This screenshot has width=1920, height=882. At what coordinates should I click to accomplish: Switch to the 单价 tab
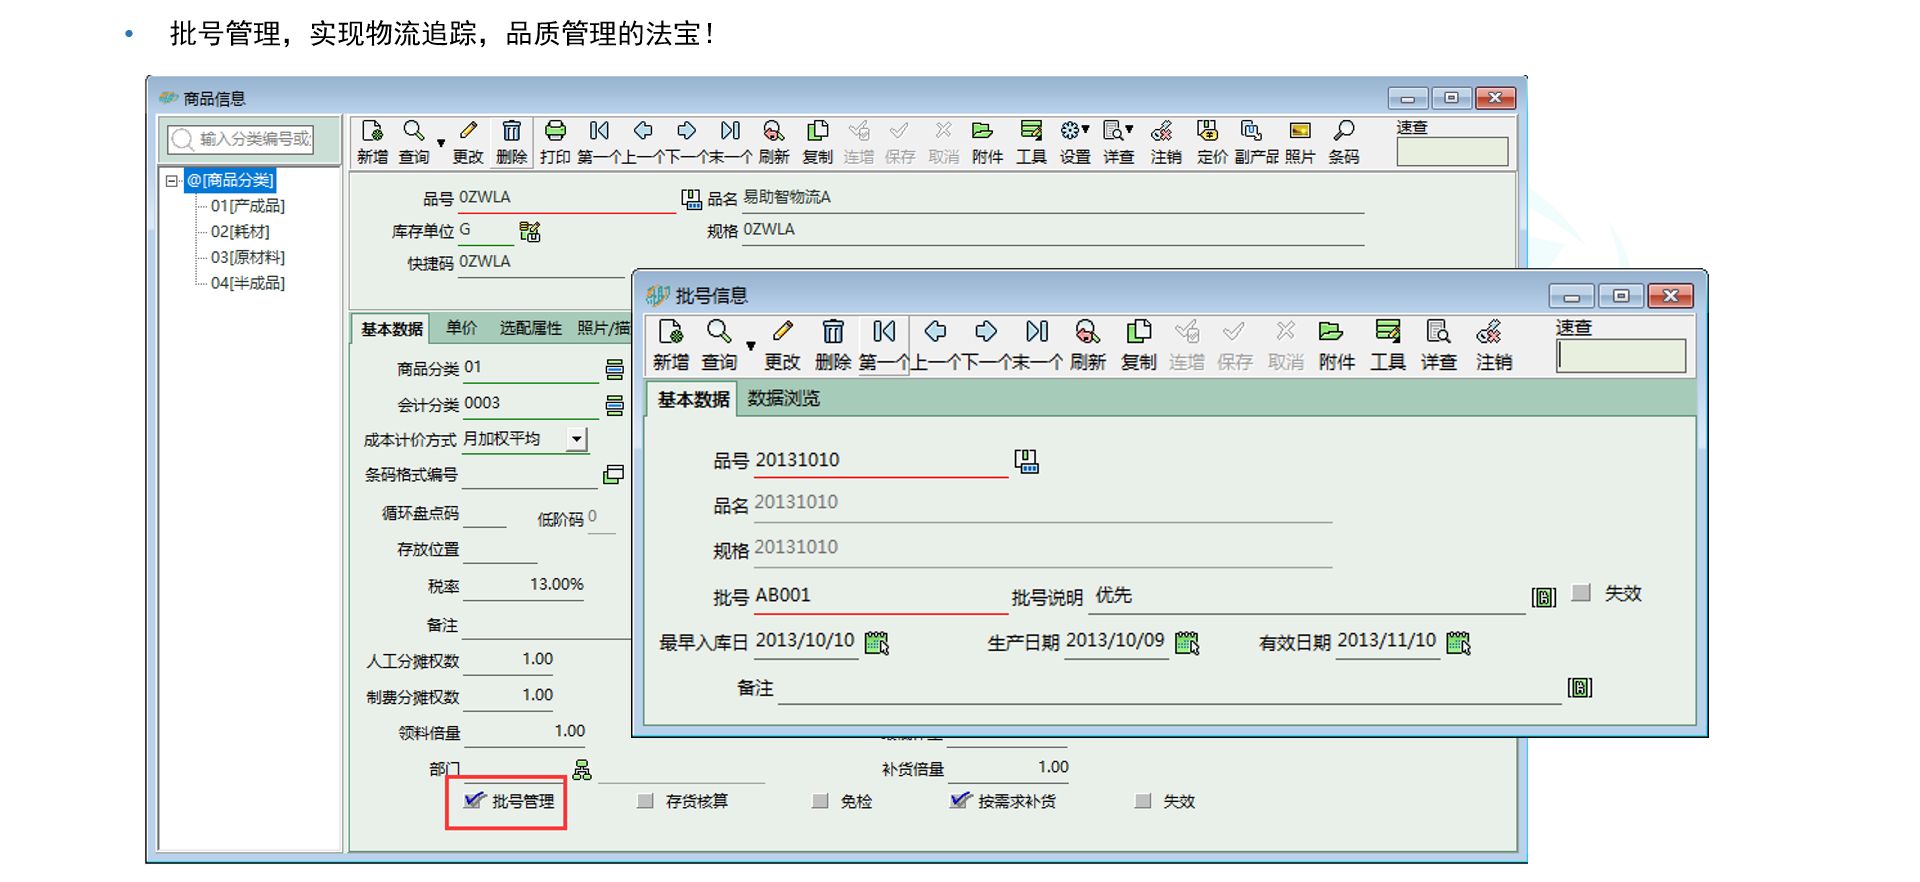[461, 328]
